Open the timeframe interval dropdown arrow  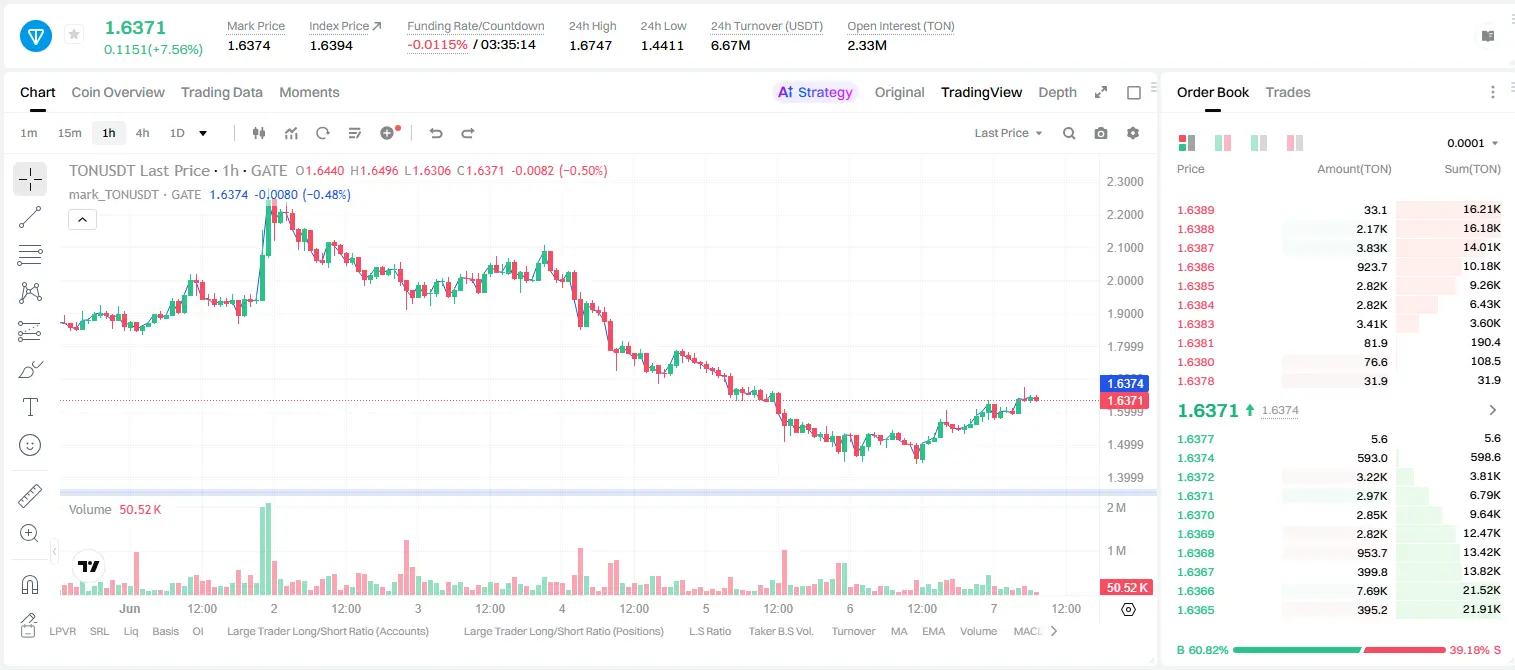(x=203, y=133)
